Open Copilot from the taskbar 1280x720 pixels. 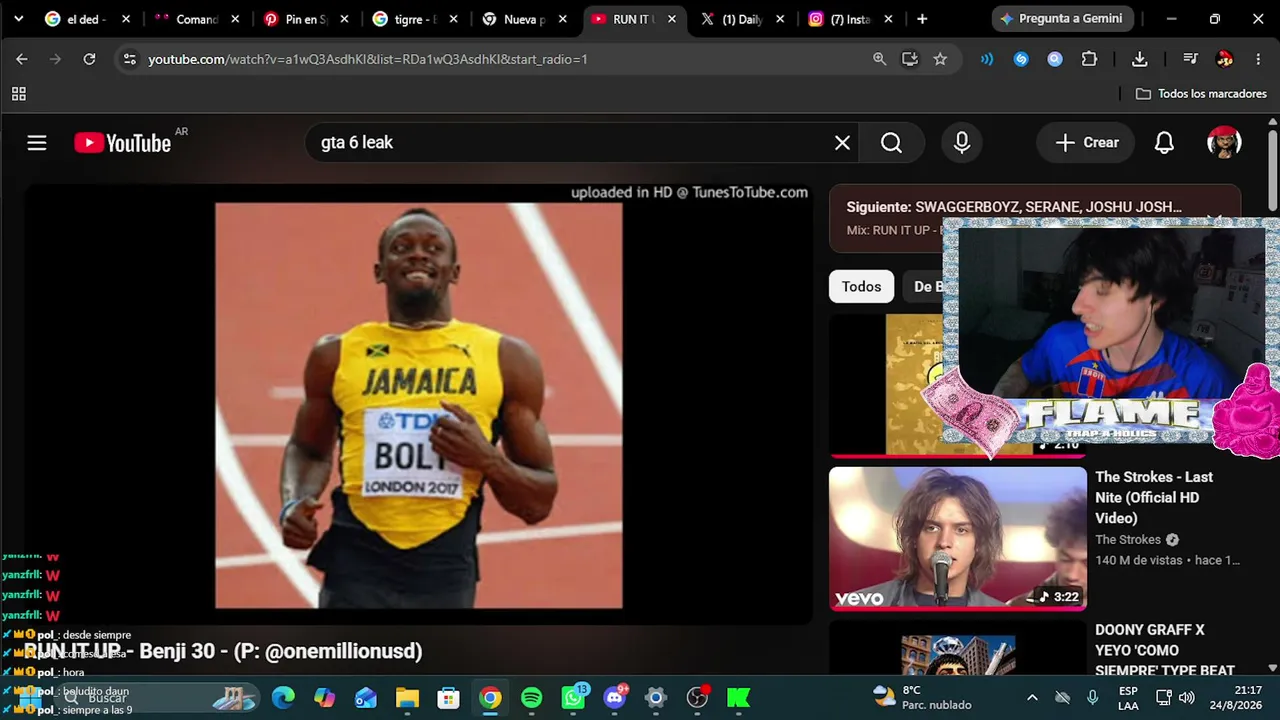(x=325, y=697)
